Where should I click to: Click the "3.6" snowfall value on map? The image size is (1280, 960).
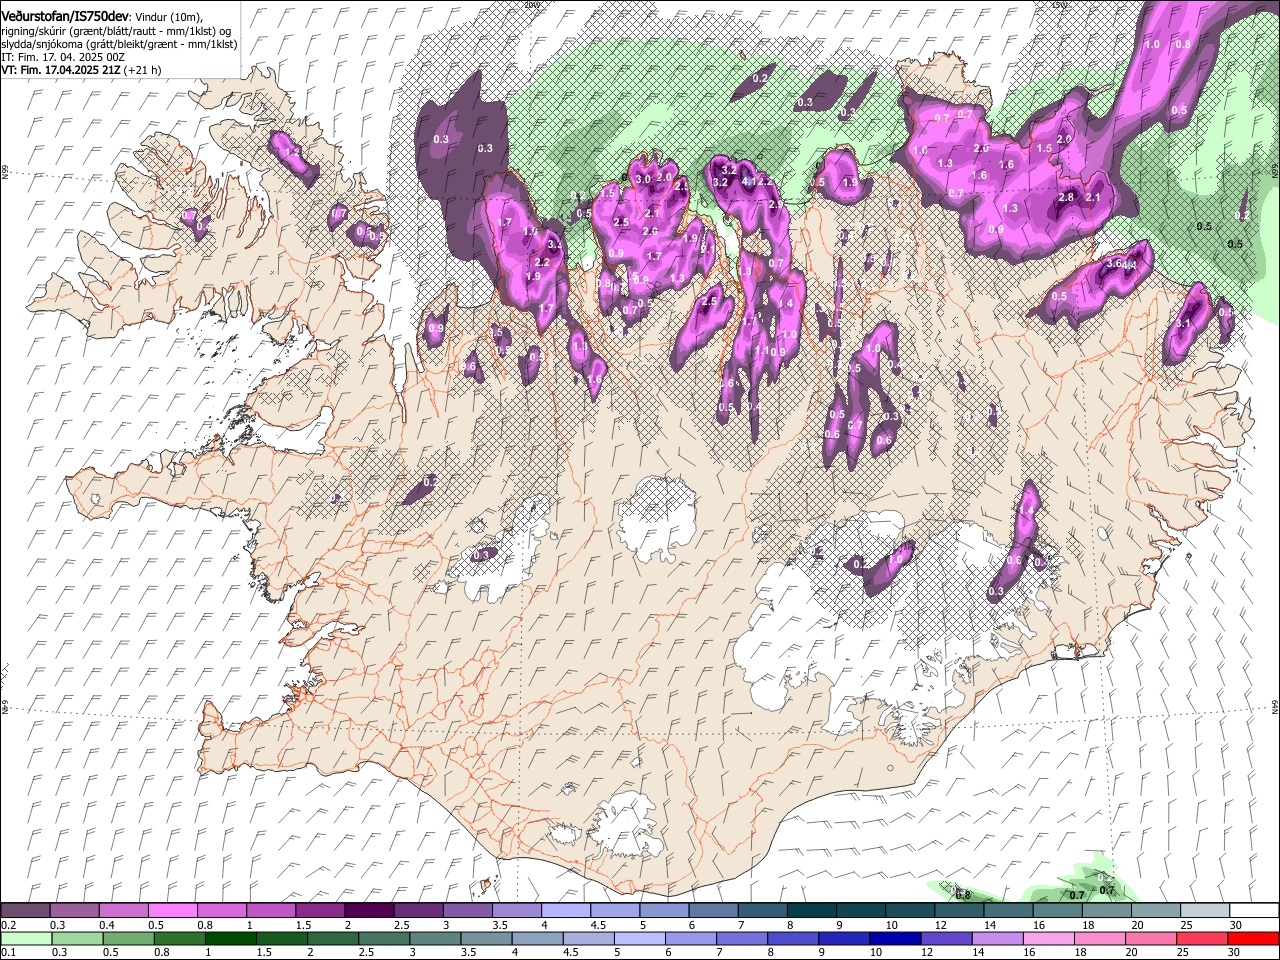click(x=1115, y=264)
